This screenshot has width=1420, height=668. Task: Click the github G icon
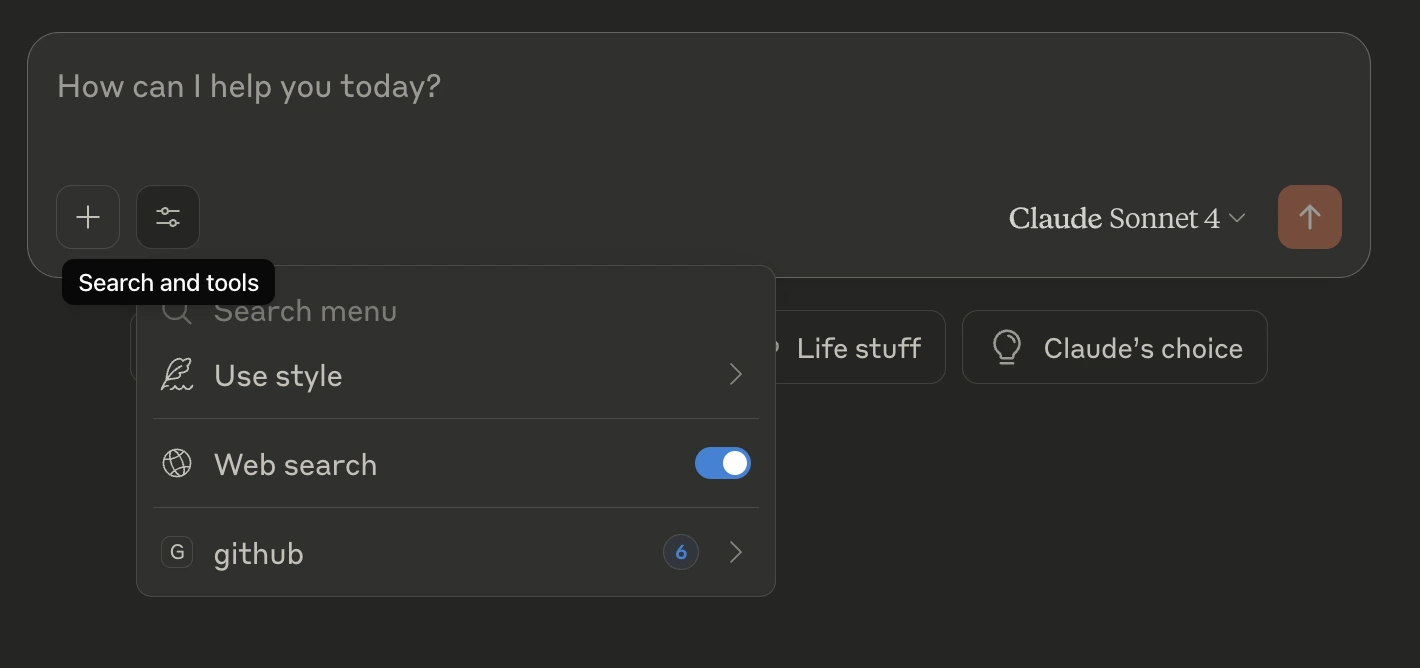(177, 552)
